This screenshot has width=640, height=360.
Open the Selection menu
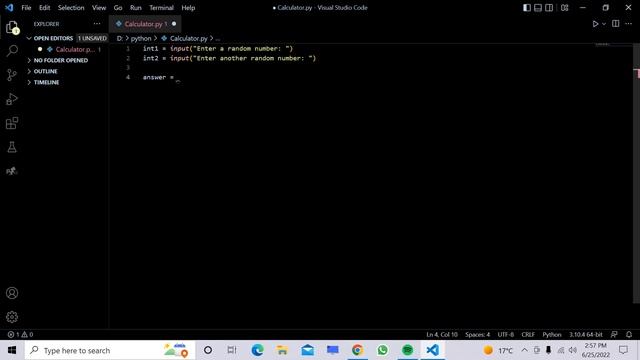tap(71, 8)
